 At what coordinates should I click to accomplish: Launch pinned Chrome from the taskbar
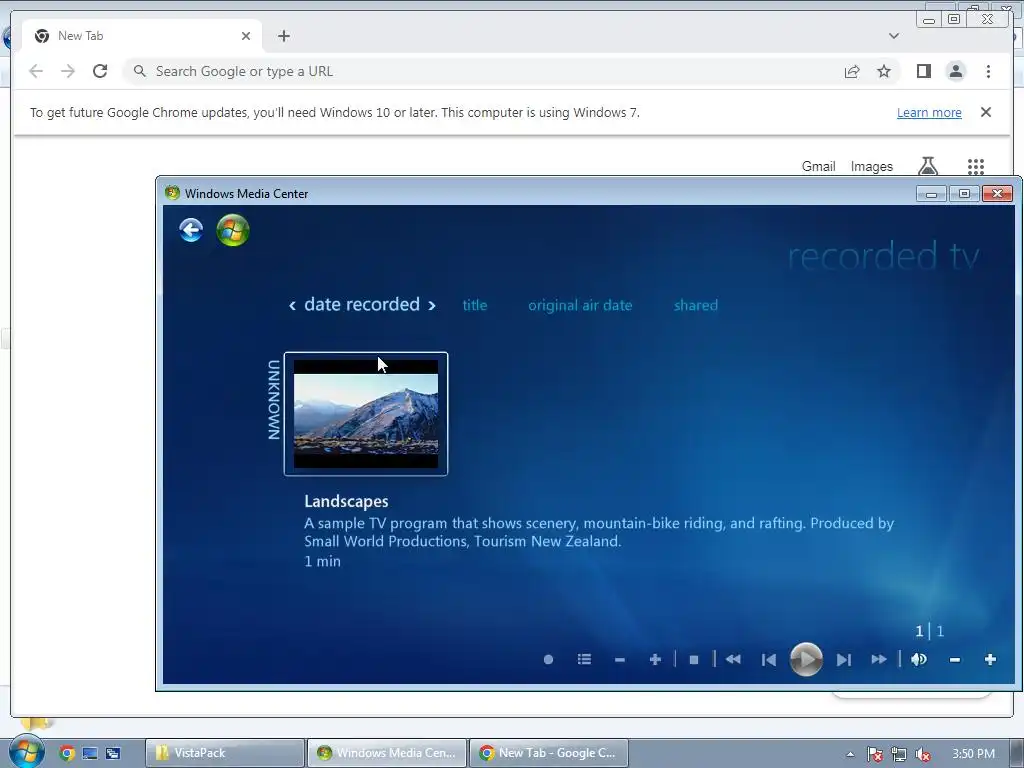(x=67, y=753)
